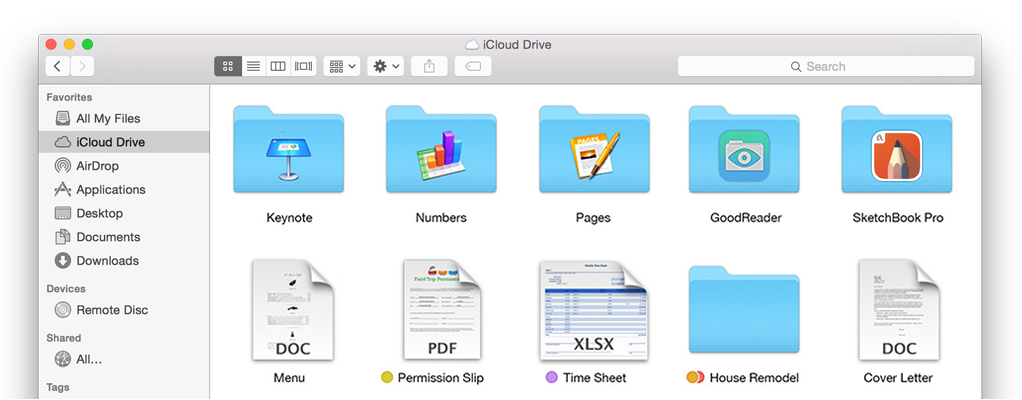Image resolution: width=1022 pixels, height=400 pixels.
Task: Select Remote Disc under Devices
Action: tap(124, 310)
